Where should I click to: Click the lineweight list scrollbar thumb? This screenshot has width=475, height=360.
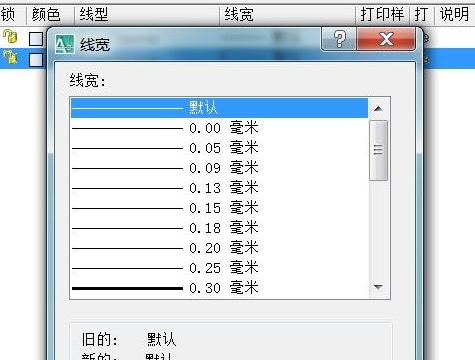[x=378, y=150]
